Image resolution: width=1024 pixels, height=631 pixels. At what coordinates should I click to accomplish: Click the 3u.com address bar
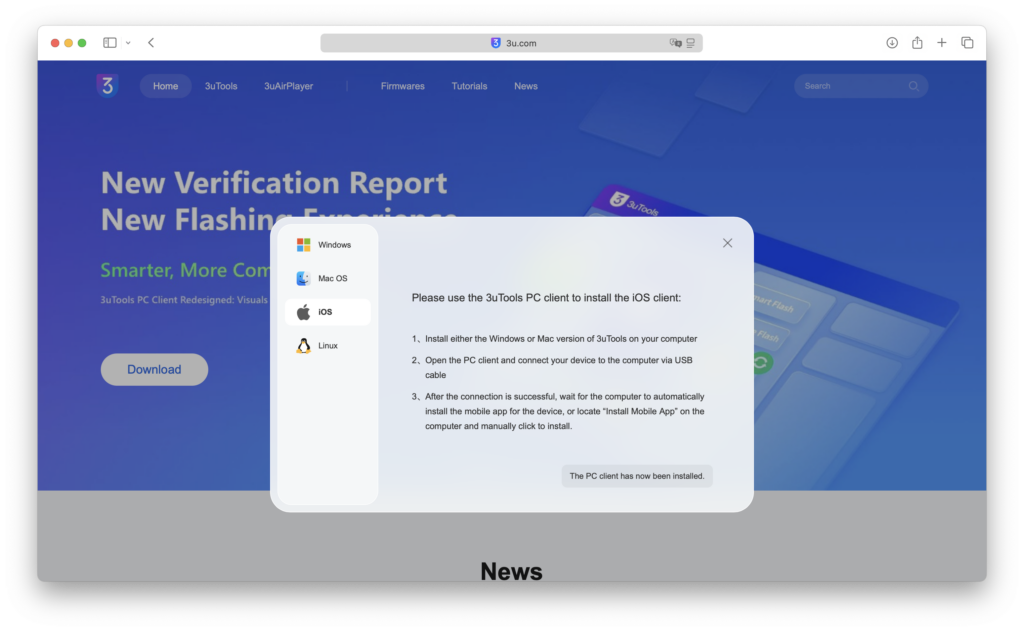(x=511, y=43)
